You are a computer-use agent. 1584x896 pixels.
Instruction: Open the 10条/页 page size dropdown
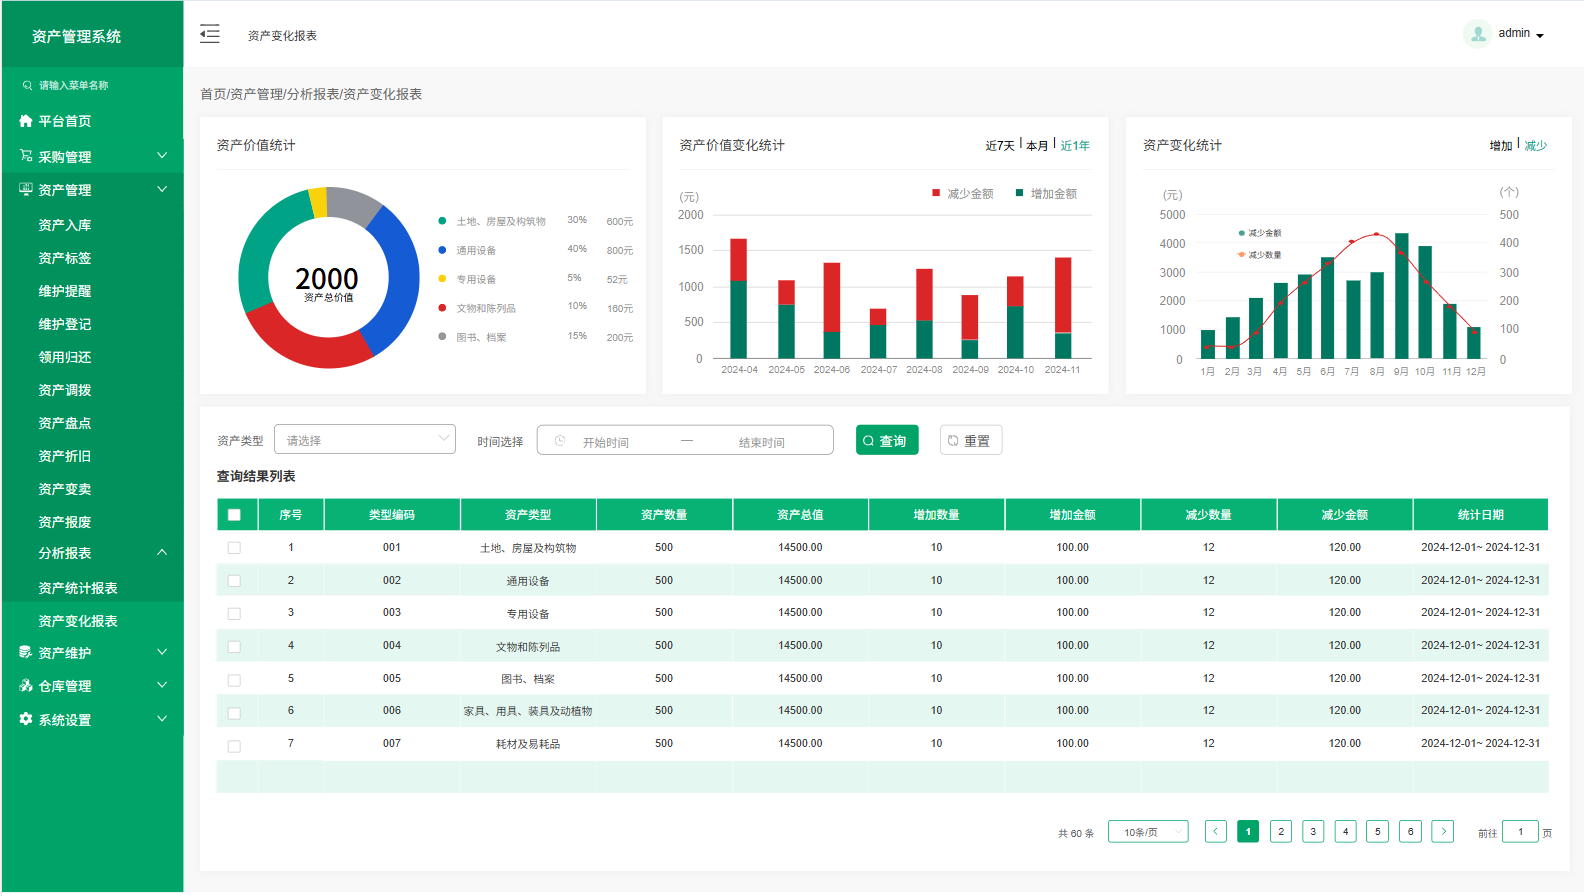click(x=1147, y=832)
